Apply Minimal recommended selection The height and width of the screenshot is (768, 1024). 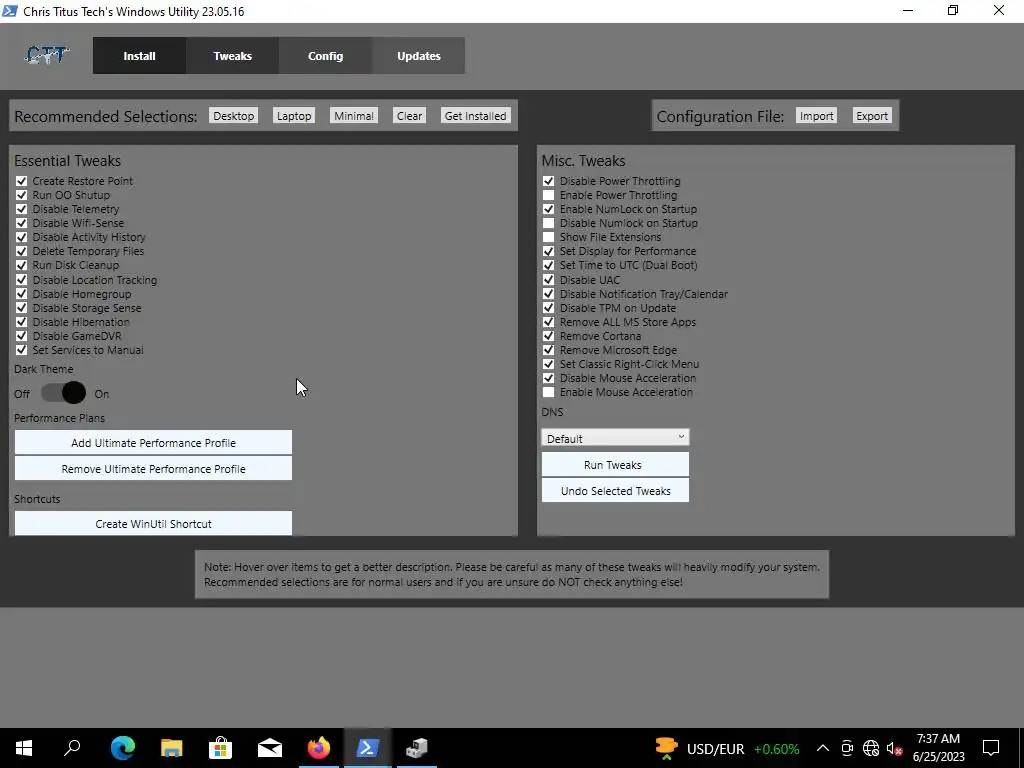click(x=354, y=116)
